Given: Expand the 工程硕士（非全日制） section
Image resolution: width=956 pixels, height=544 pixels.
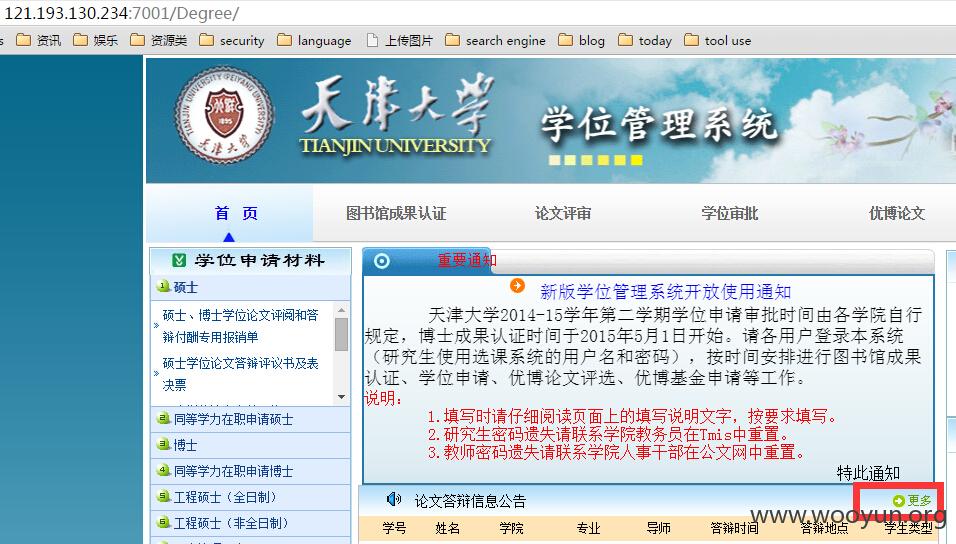Looking at the screenshot, I should (251, 523).
